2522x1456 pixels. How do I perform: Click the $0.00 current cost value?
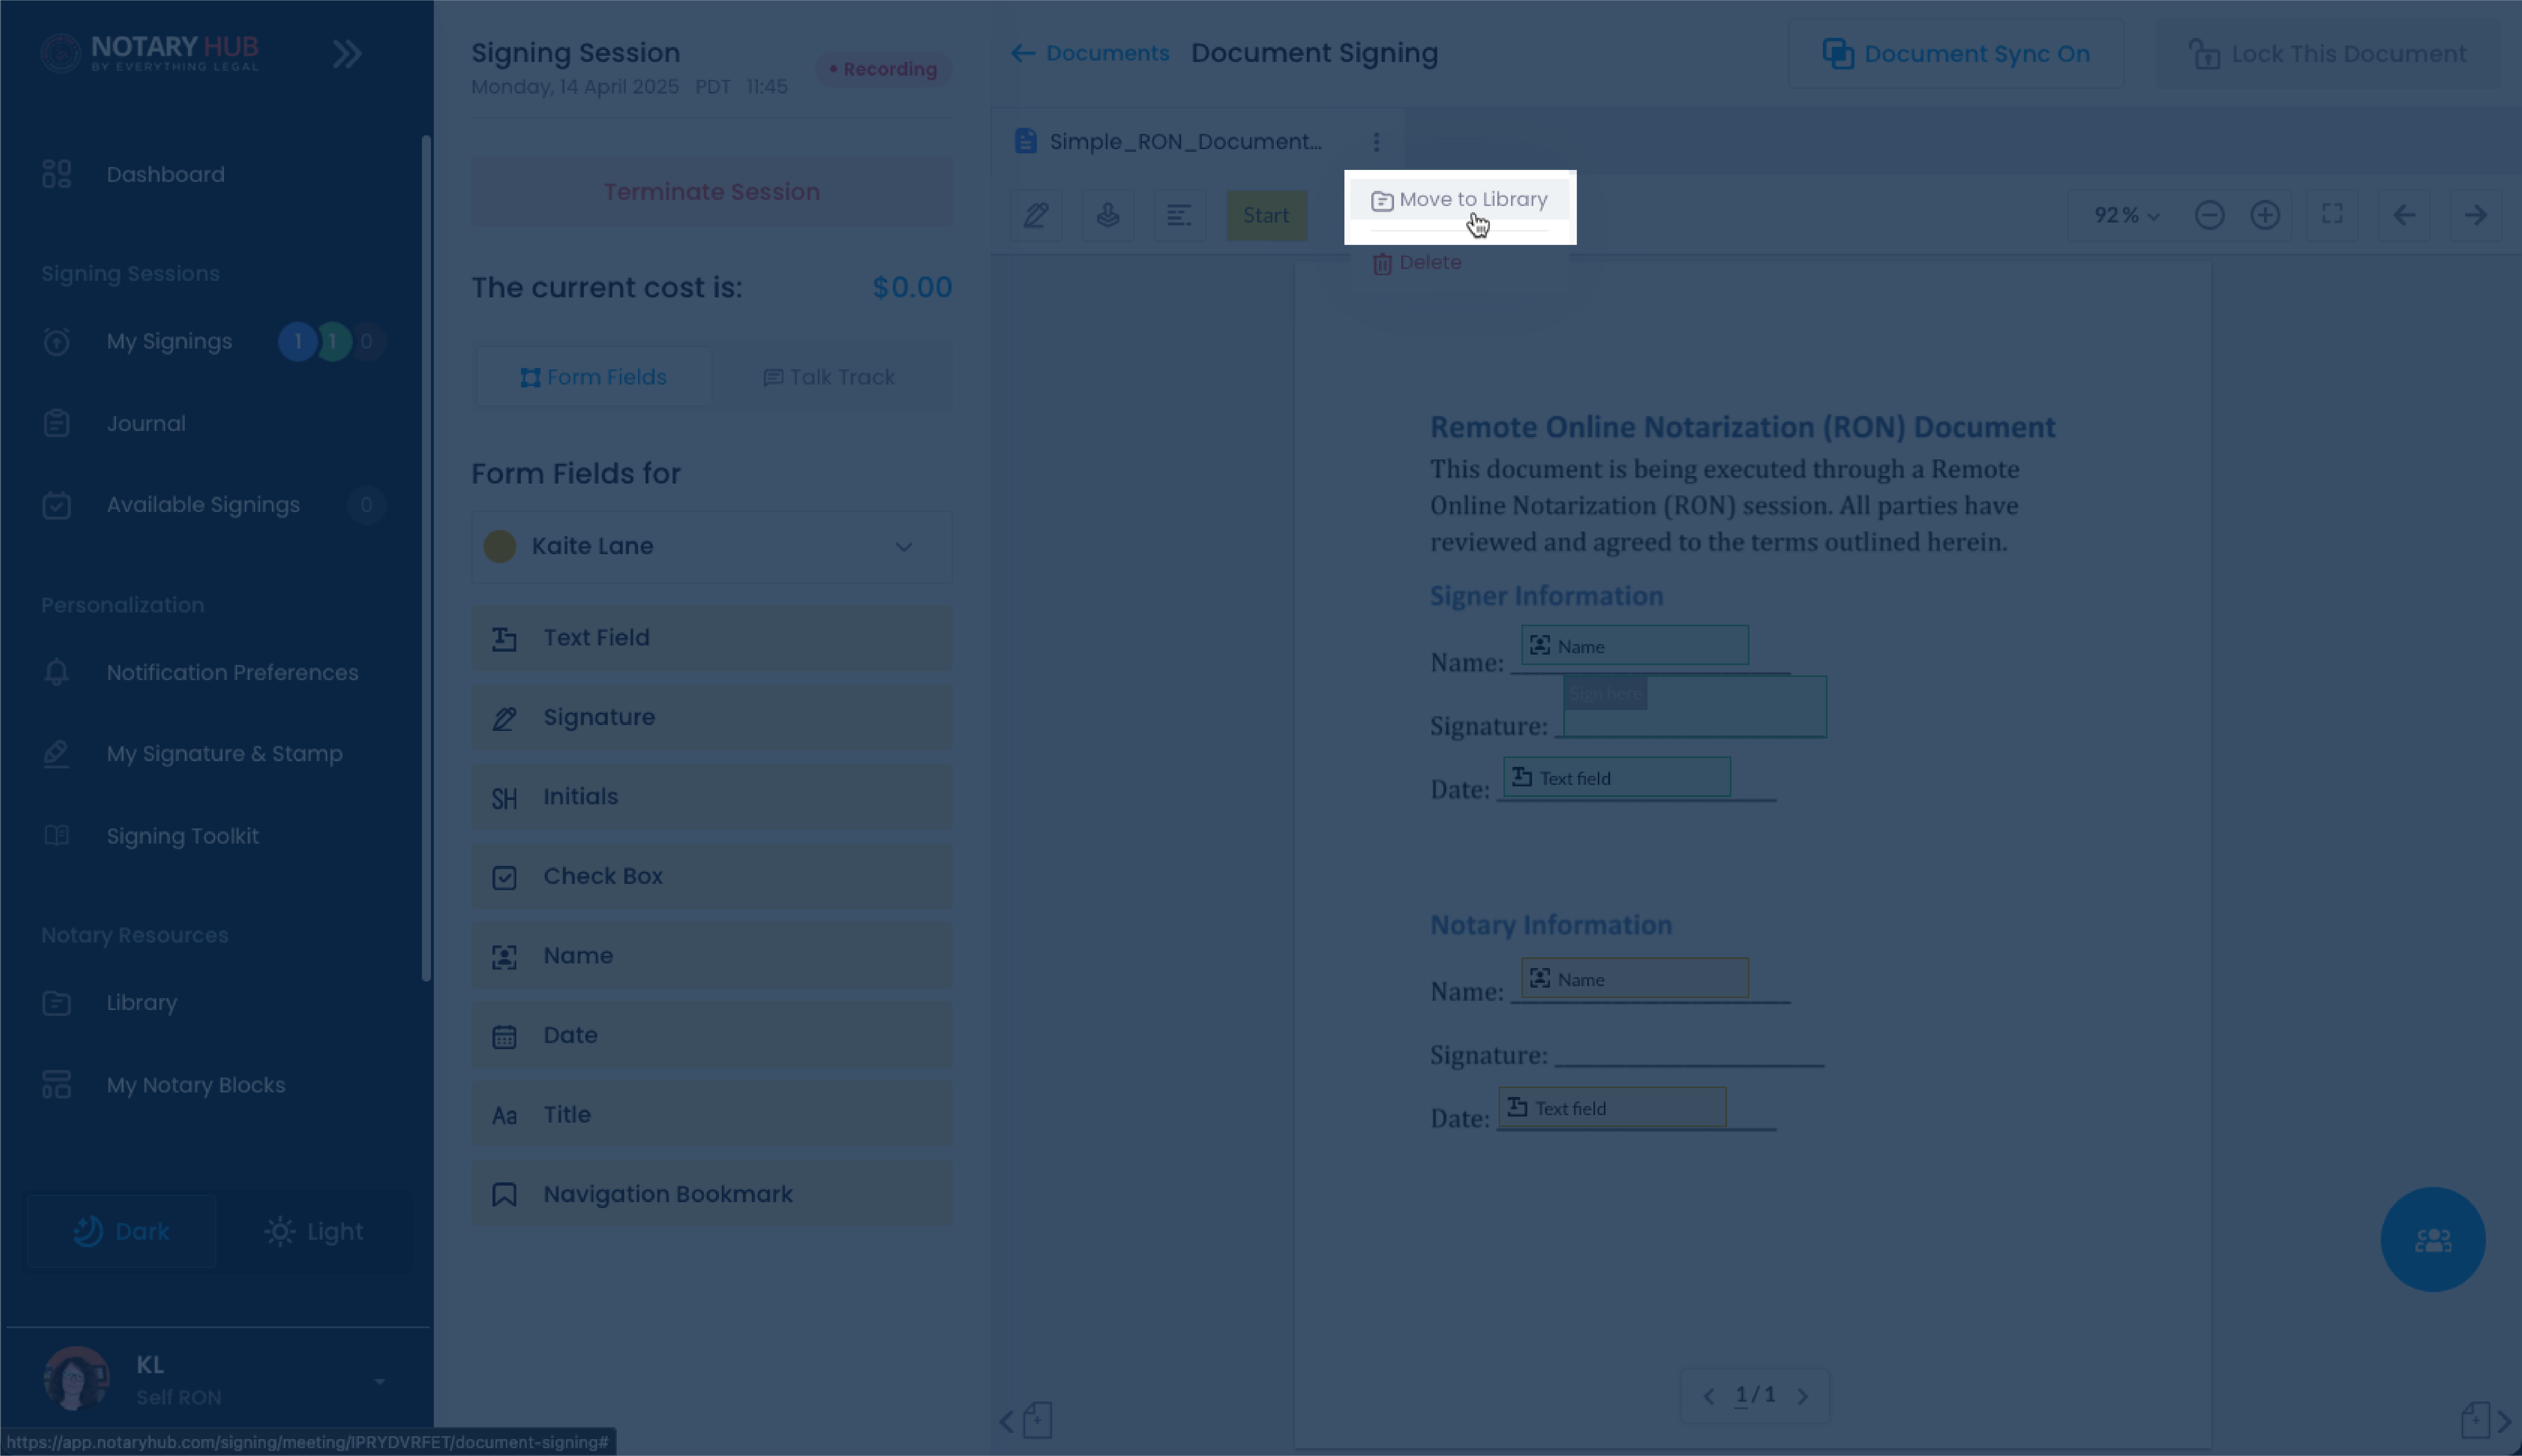pyautogui.click(x=912, y=288)
